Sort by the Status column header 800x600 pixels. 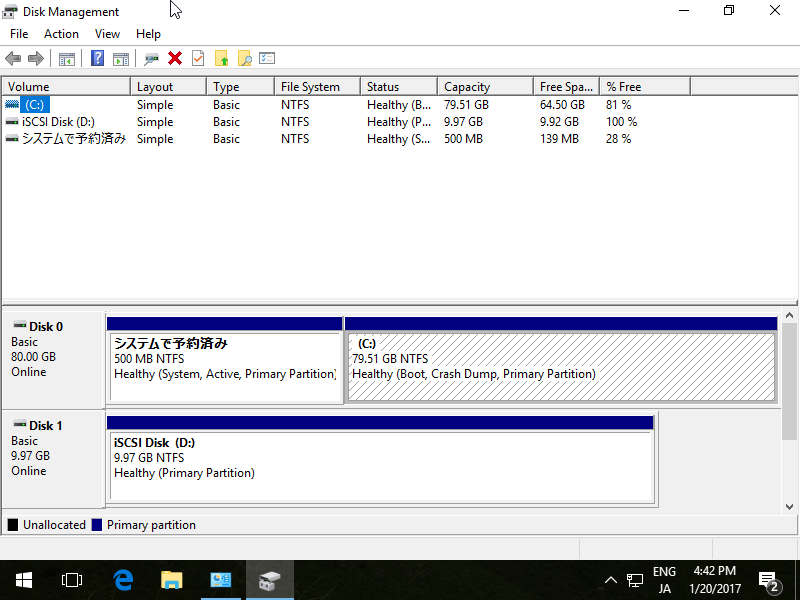pyautogui.click(x=399, y=87)
